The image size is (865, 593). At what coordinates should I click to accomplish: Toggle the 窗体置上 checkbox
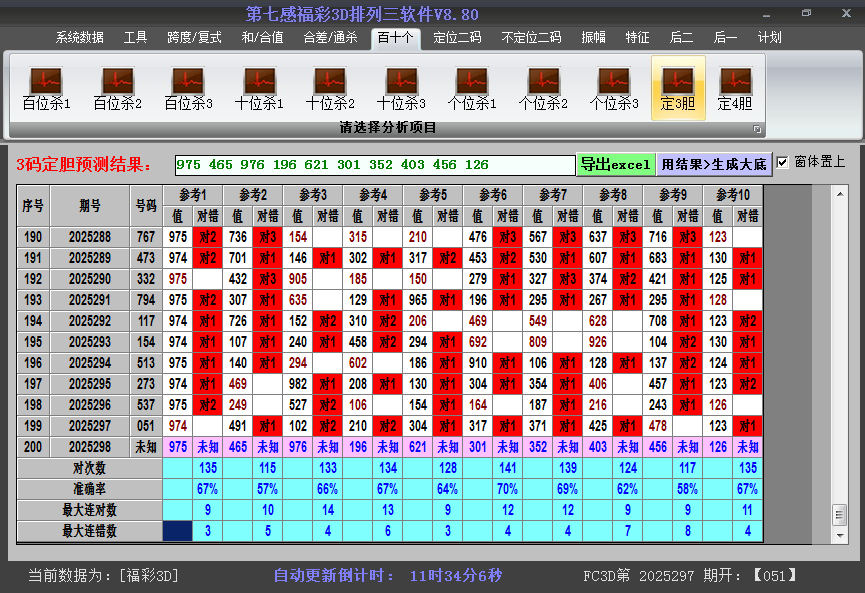coord(783,163)
